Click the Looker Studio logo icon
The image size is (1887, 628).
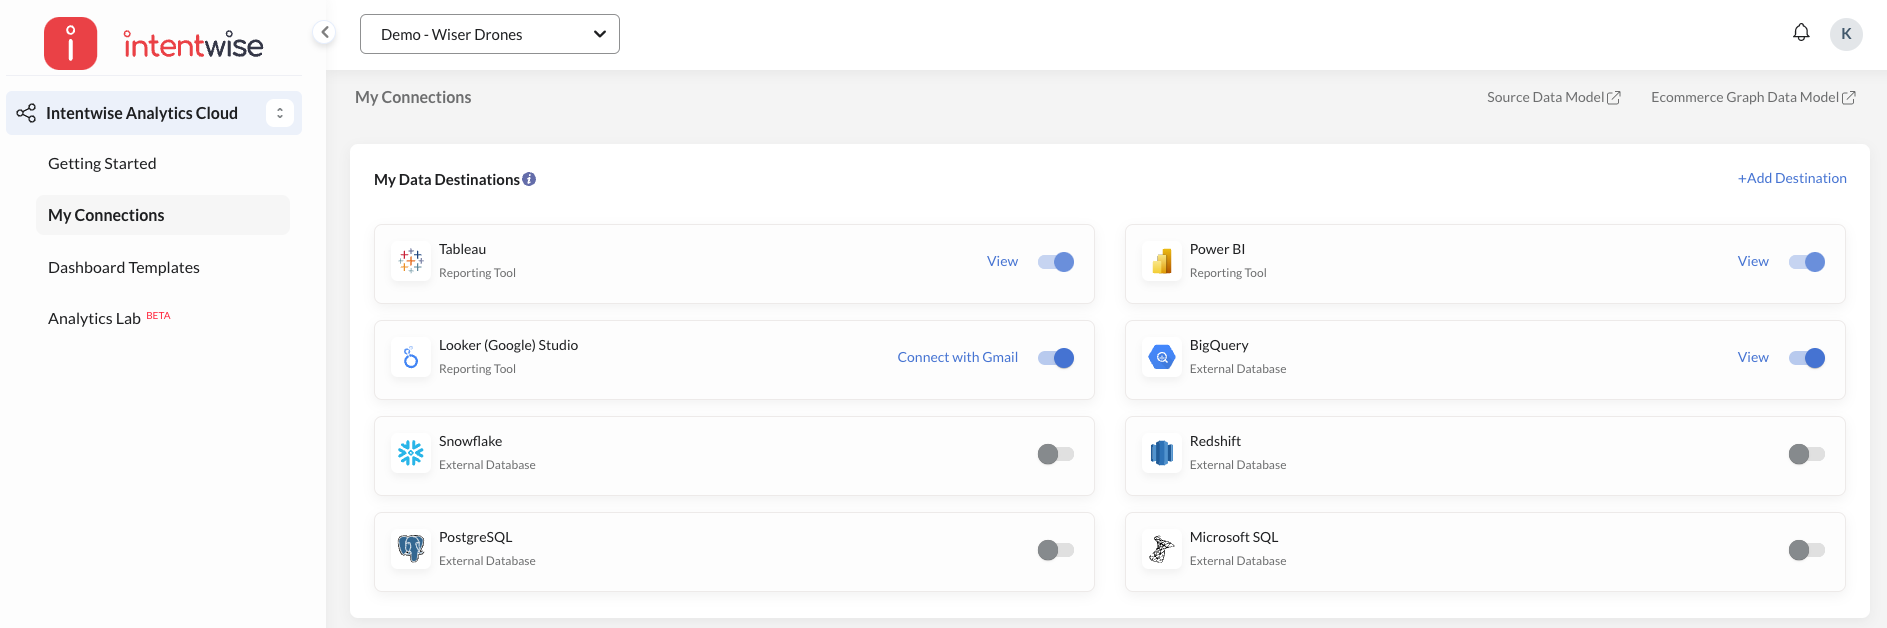411,357
